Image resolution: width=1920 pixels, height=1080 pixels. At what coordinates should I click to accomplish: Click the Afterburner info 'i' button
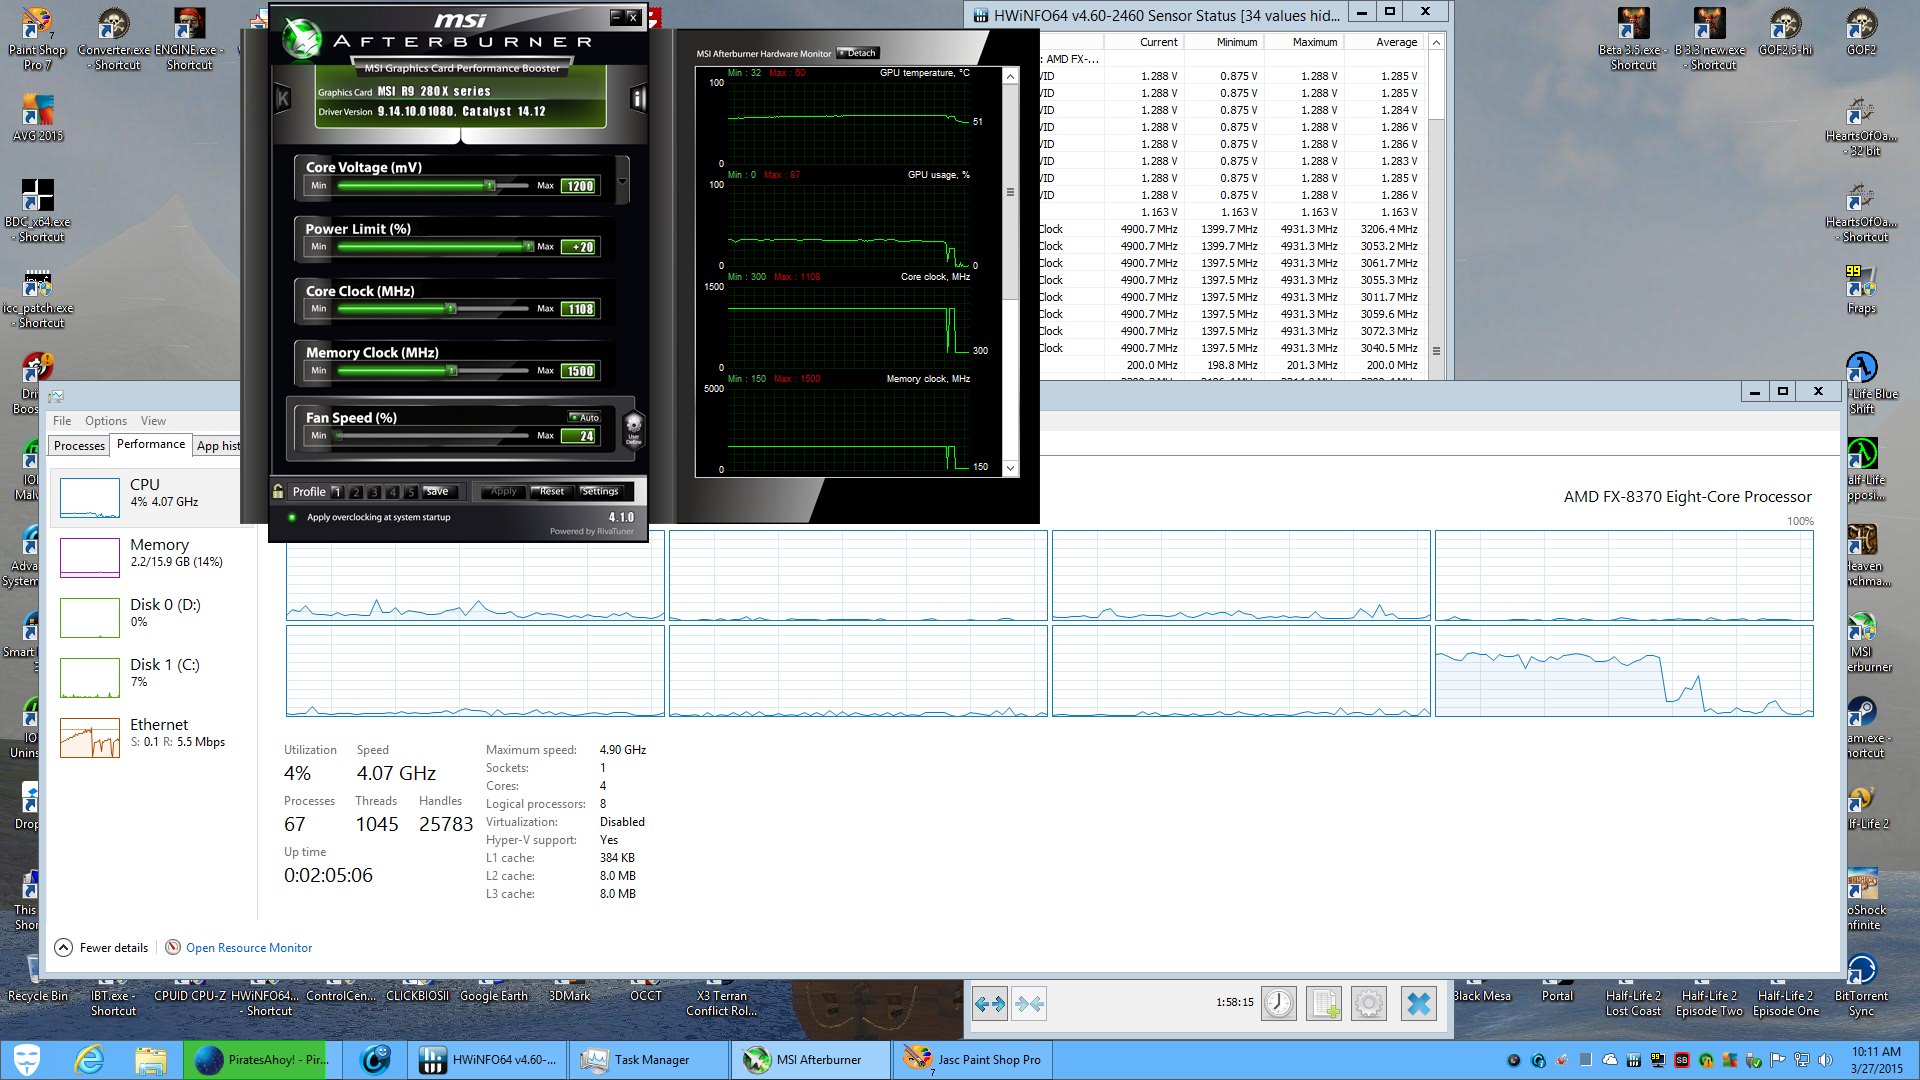pos(637,98)
